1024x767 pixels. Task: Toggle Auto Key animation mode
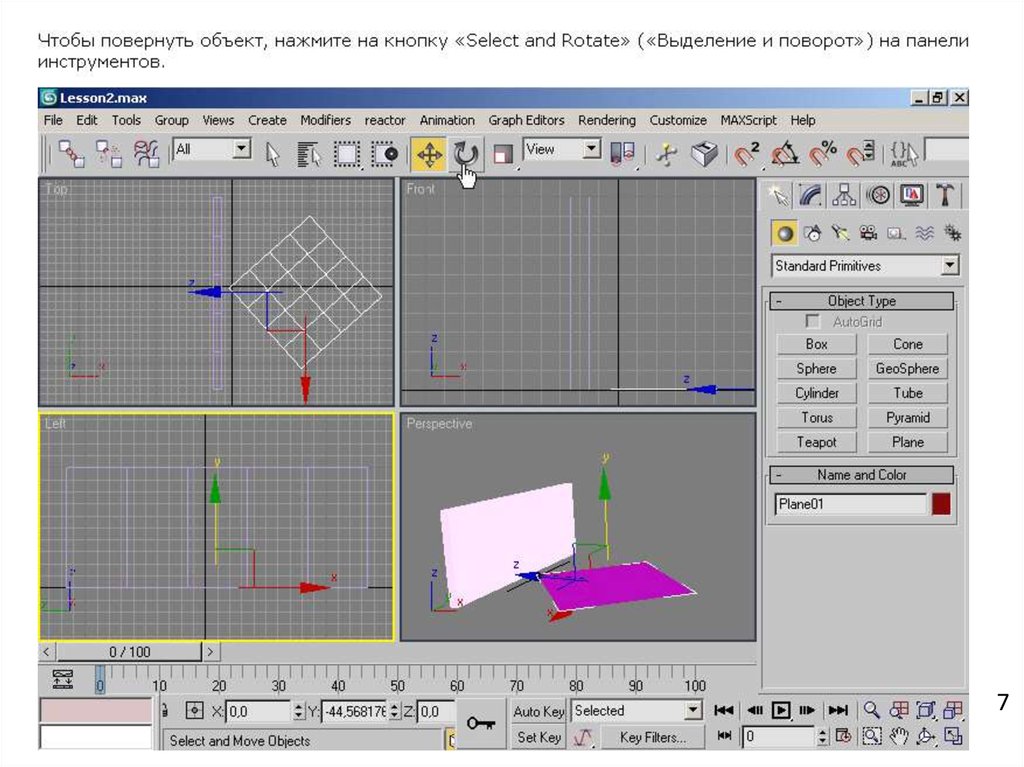[x=539, y=711]
